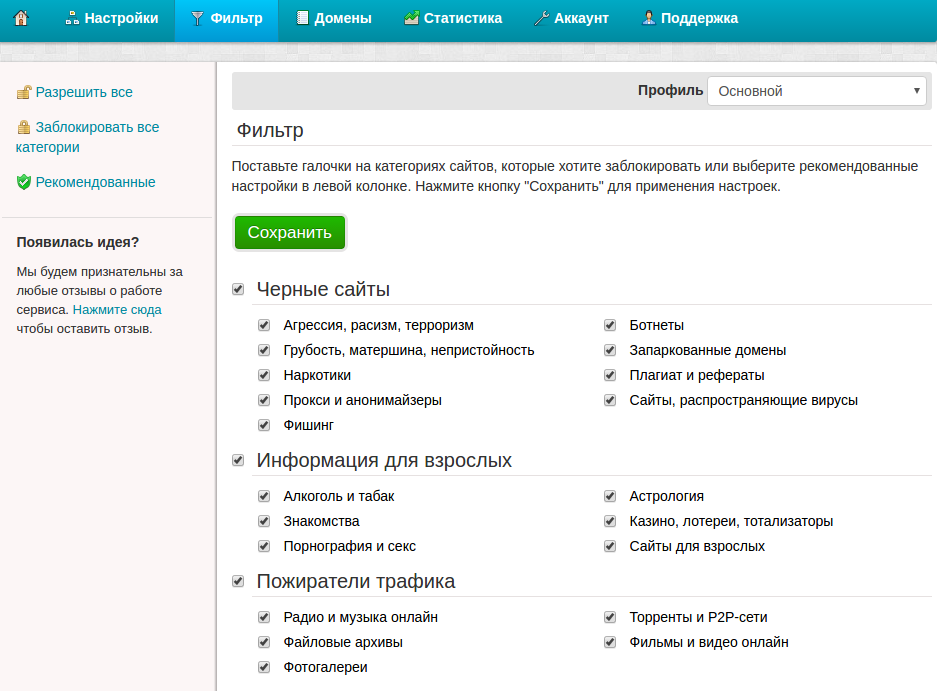937x691 pixels.
Task: Toggle Грубость, матершина, непристойность checkbox
Action: pos(264,350)
